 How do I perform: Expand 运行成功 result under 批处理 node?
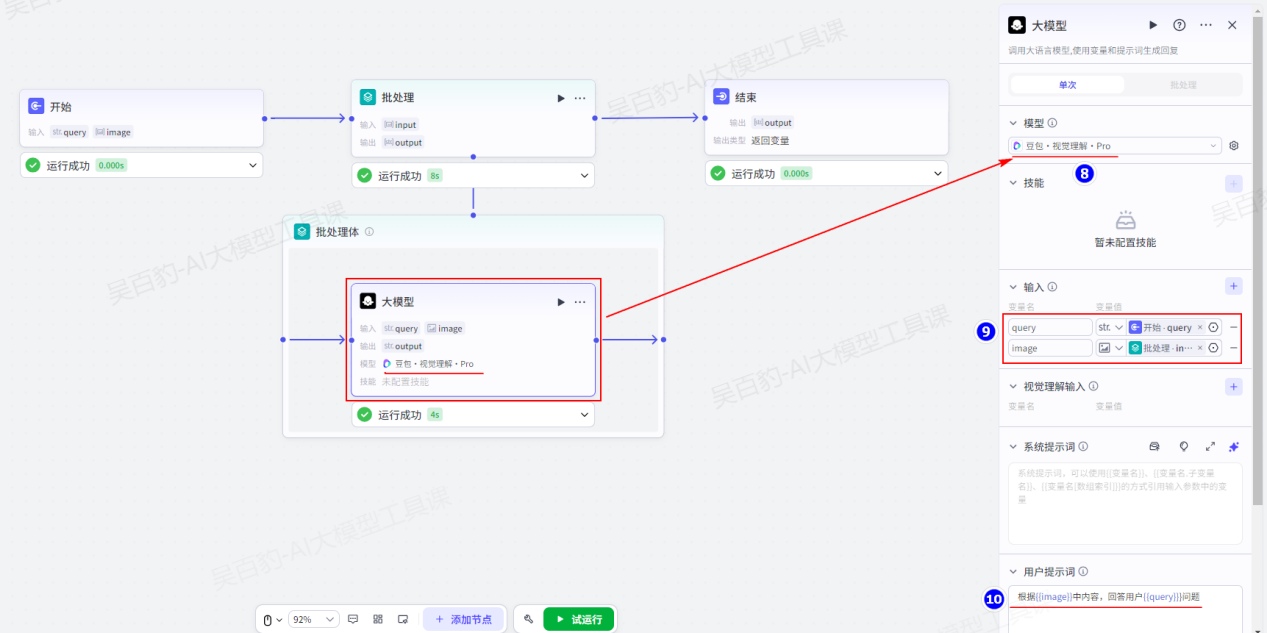(584, 176)
